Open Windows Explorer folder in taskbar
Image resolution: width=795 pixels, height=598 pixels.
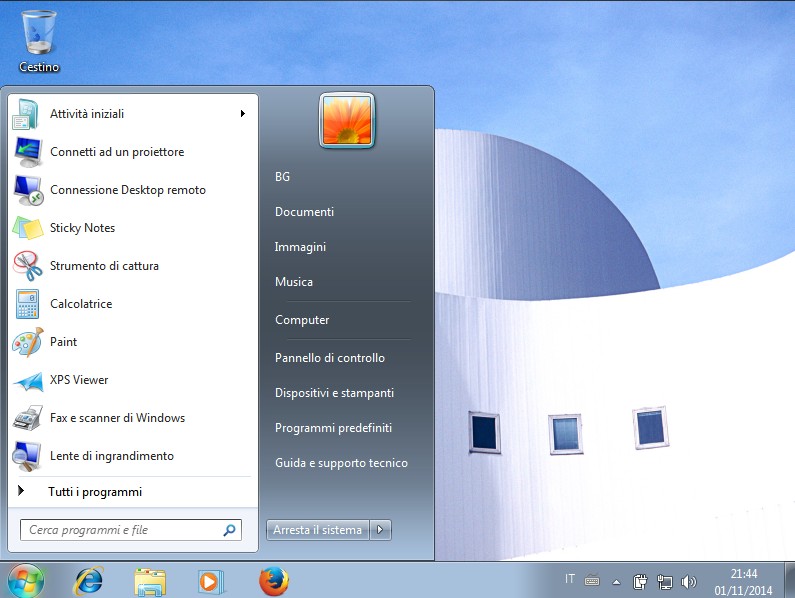[150, 582]
